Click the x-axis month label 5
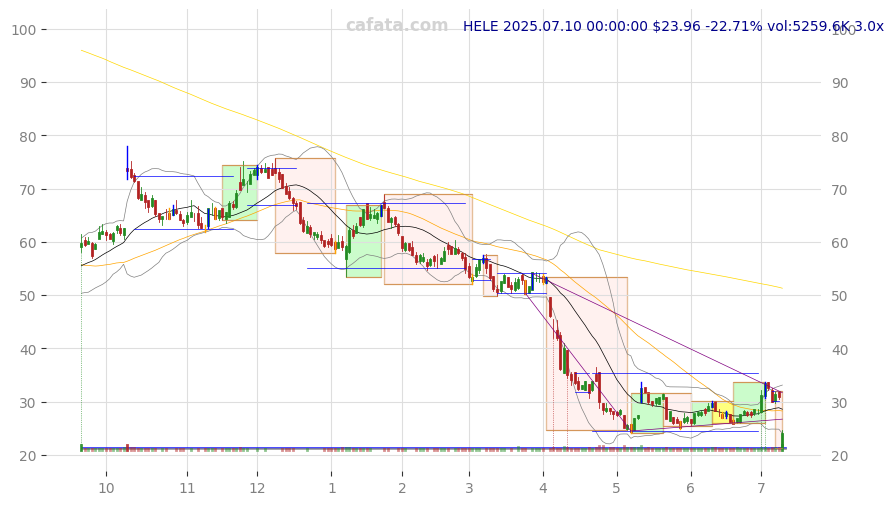This screenshot has width=894, height=505. 616,488
